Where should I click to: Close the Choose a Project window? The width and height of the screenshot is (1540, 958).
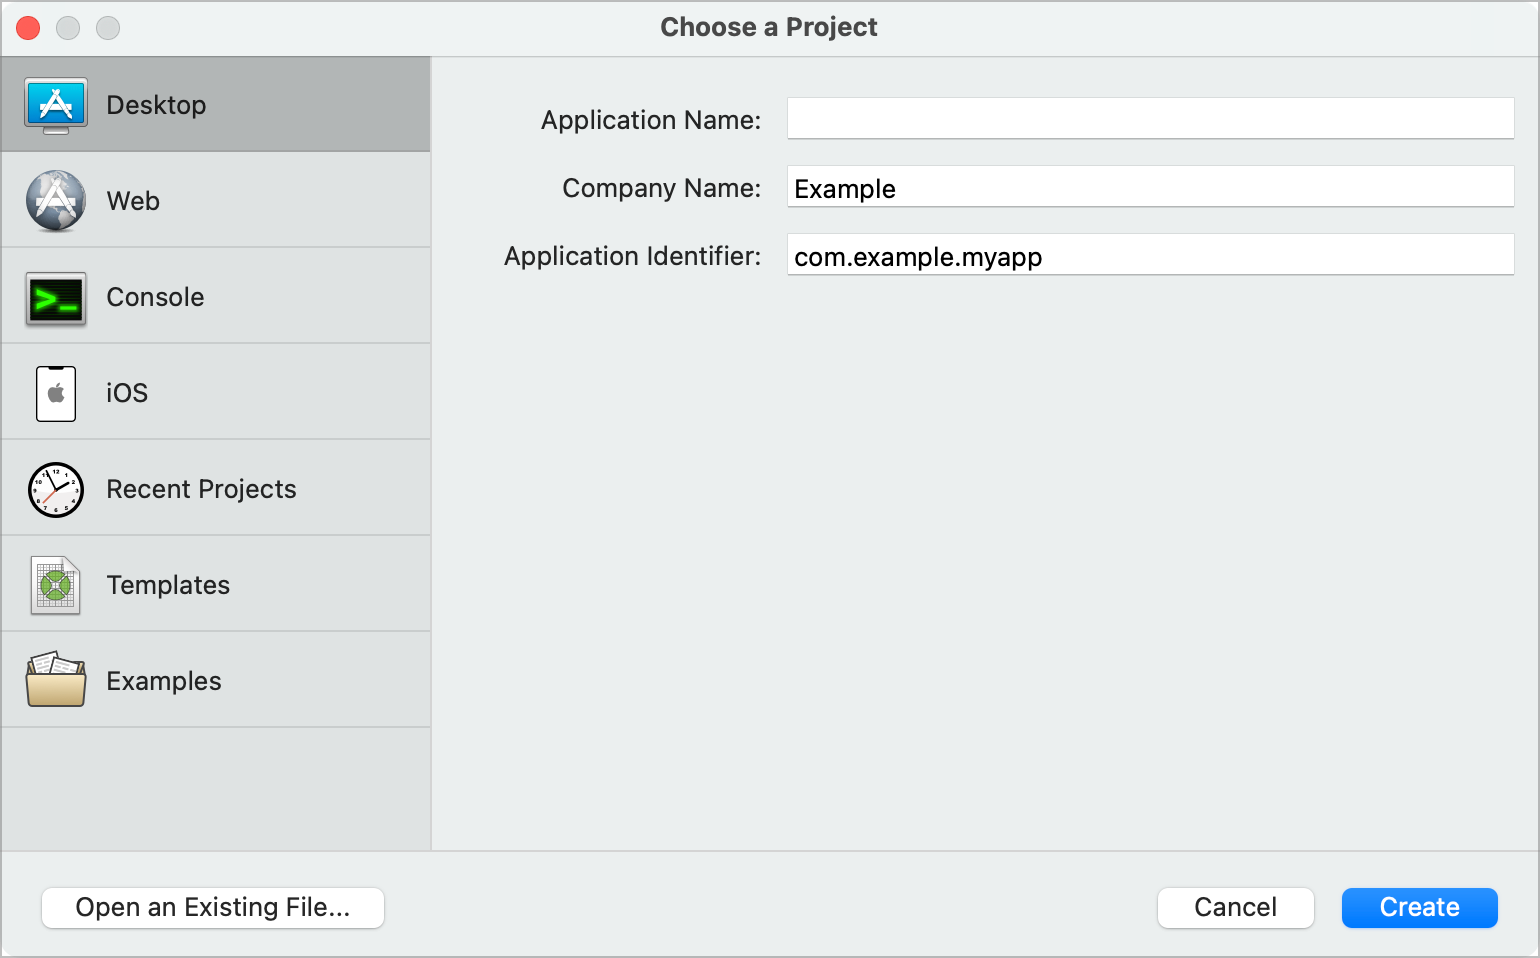point(28,28)
